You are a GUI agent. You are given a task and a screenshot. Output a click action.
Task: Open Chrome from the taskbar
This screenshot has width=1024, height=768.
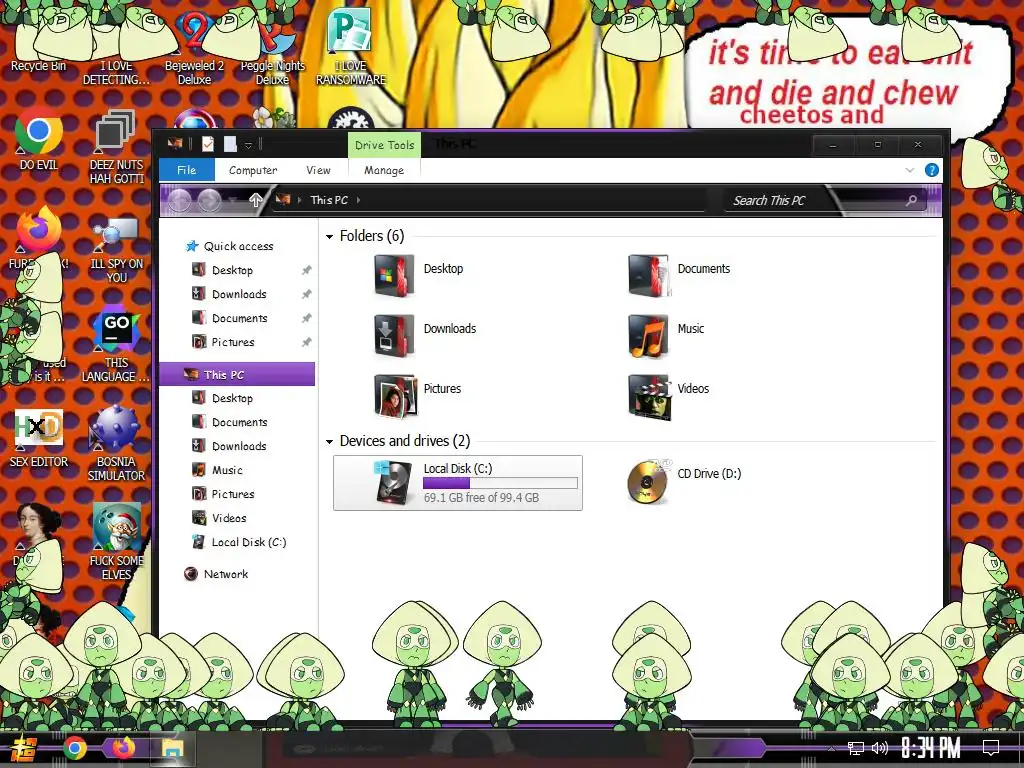coord(74,748)
